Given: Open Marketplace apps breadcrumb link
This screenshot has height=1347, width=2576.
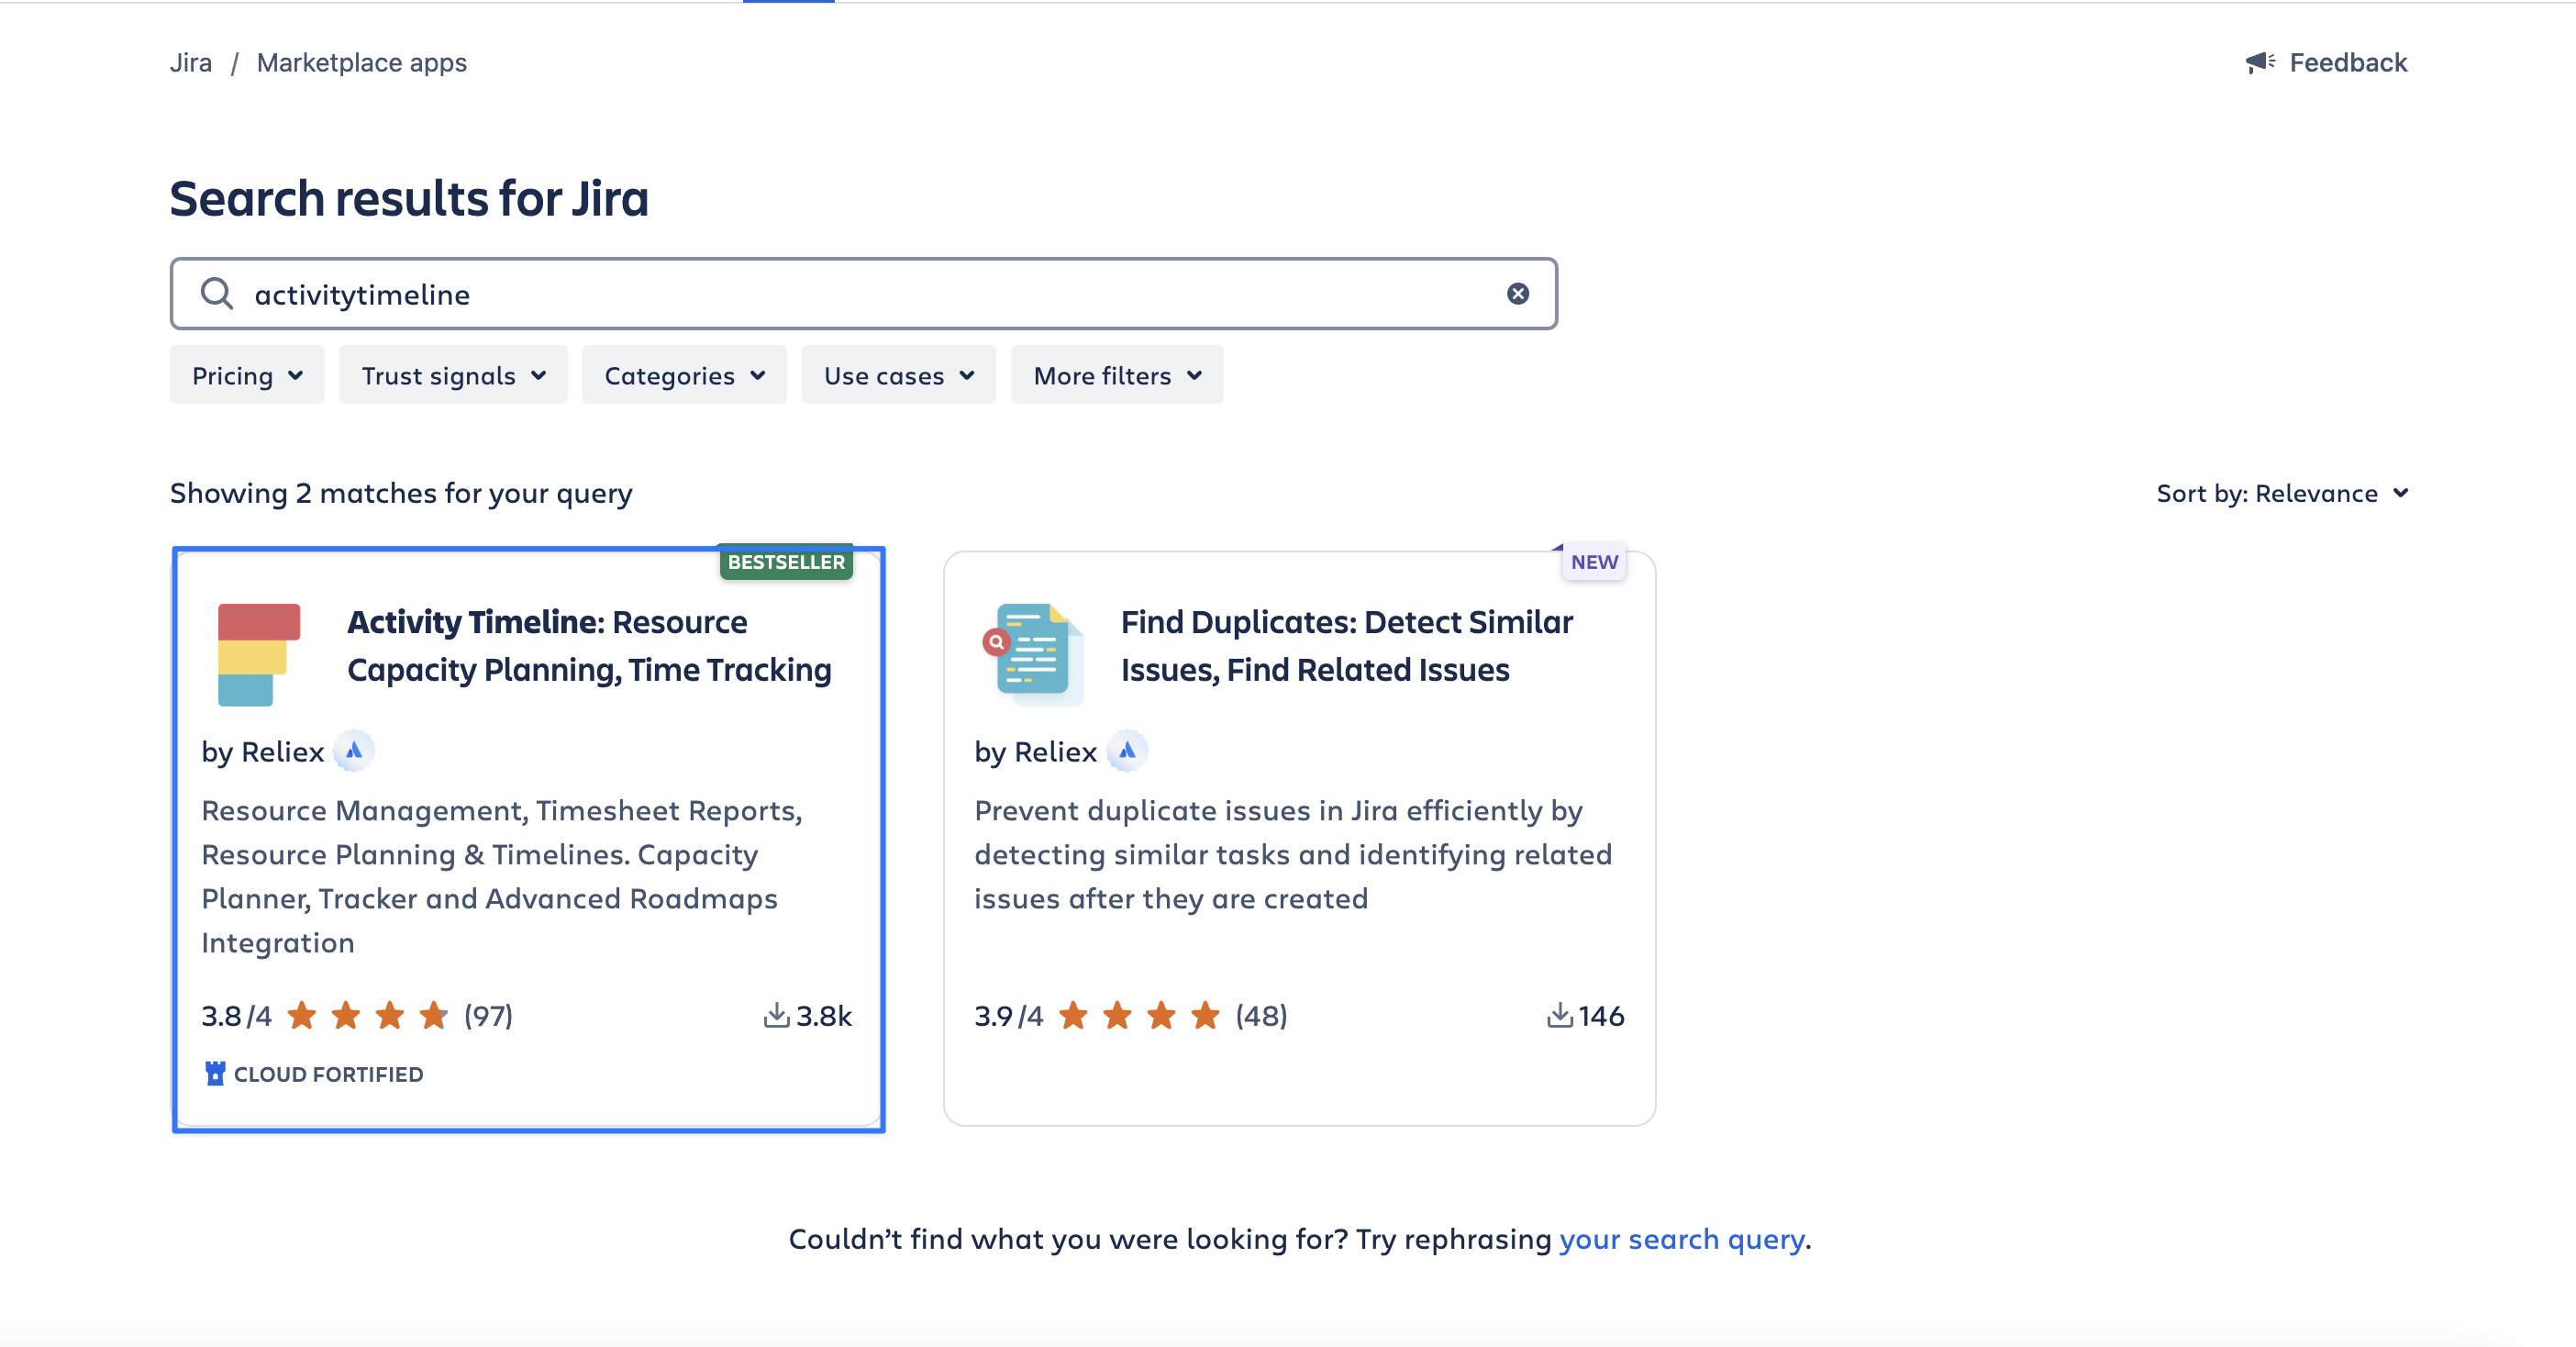Looking at the screenshot, I should [x=361, y=63].
